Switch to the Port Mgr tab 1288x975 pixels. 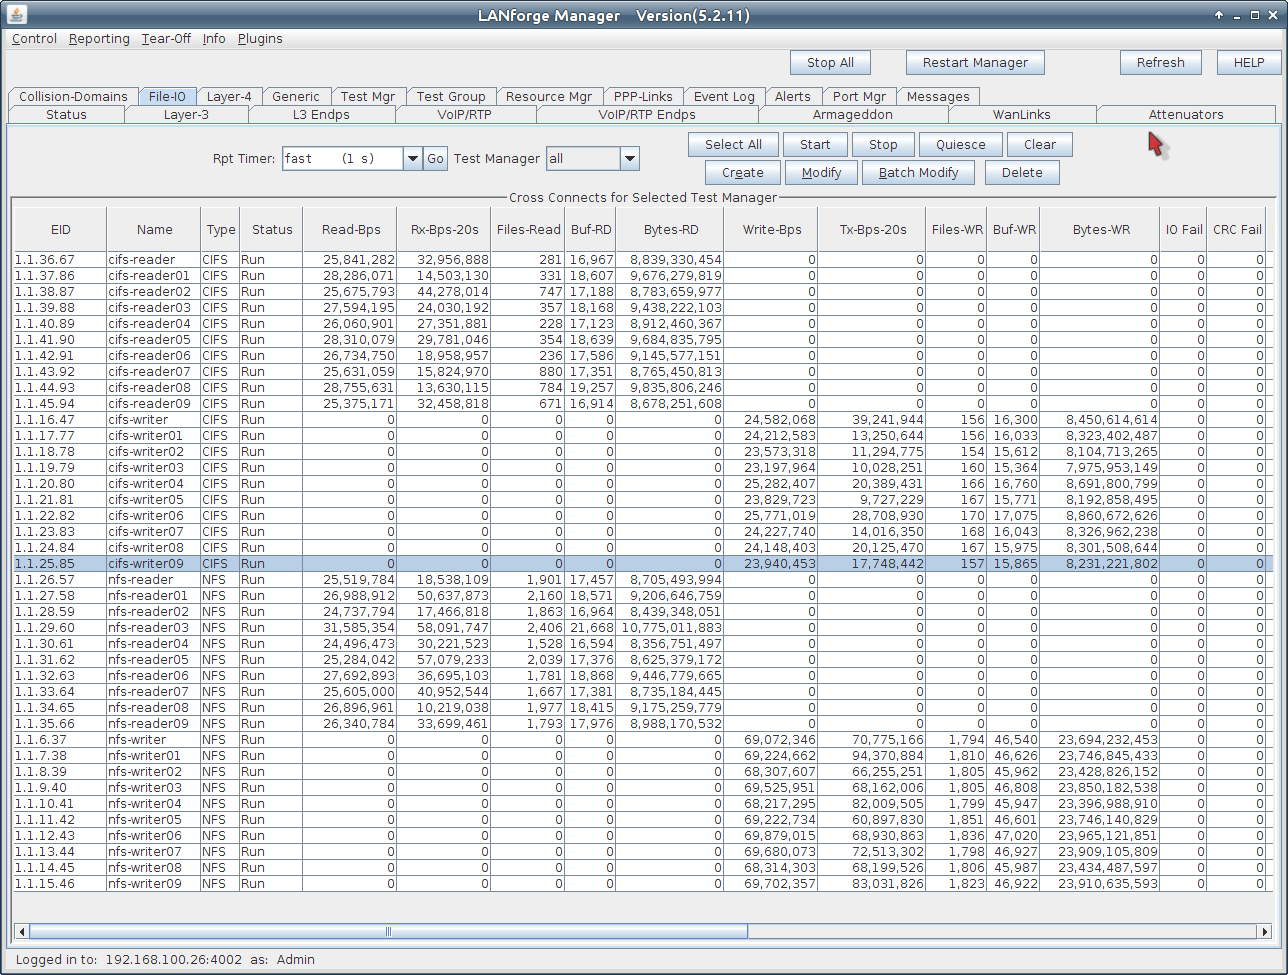coord(859,97)
